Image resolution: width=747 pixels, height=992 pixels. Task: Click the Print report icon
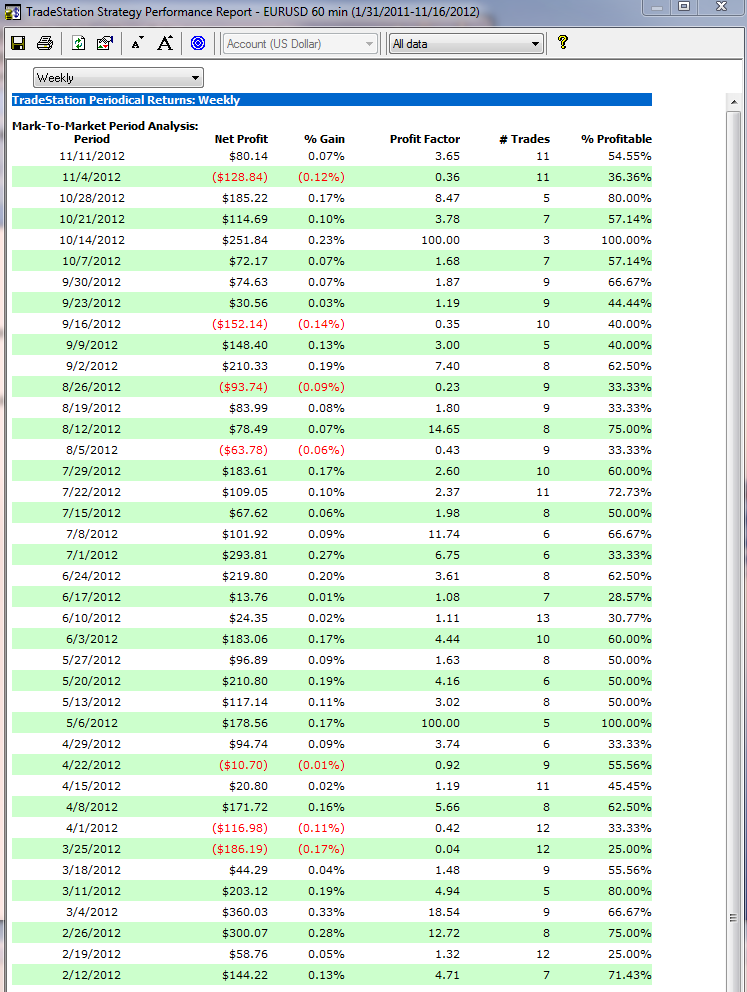[45, 43]
